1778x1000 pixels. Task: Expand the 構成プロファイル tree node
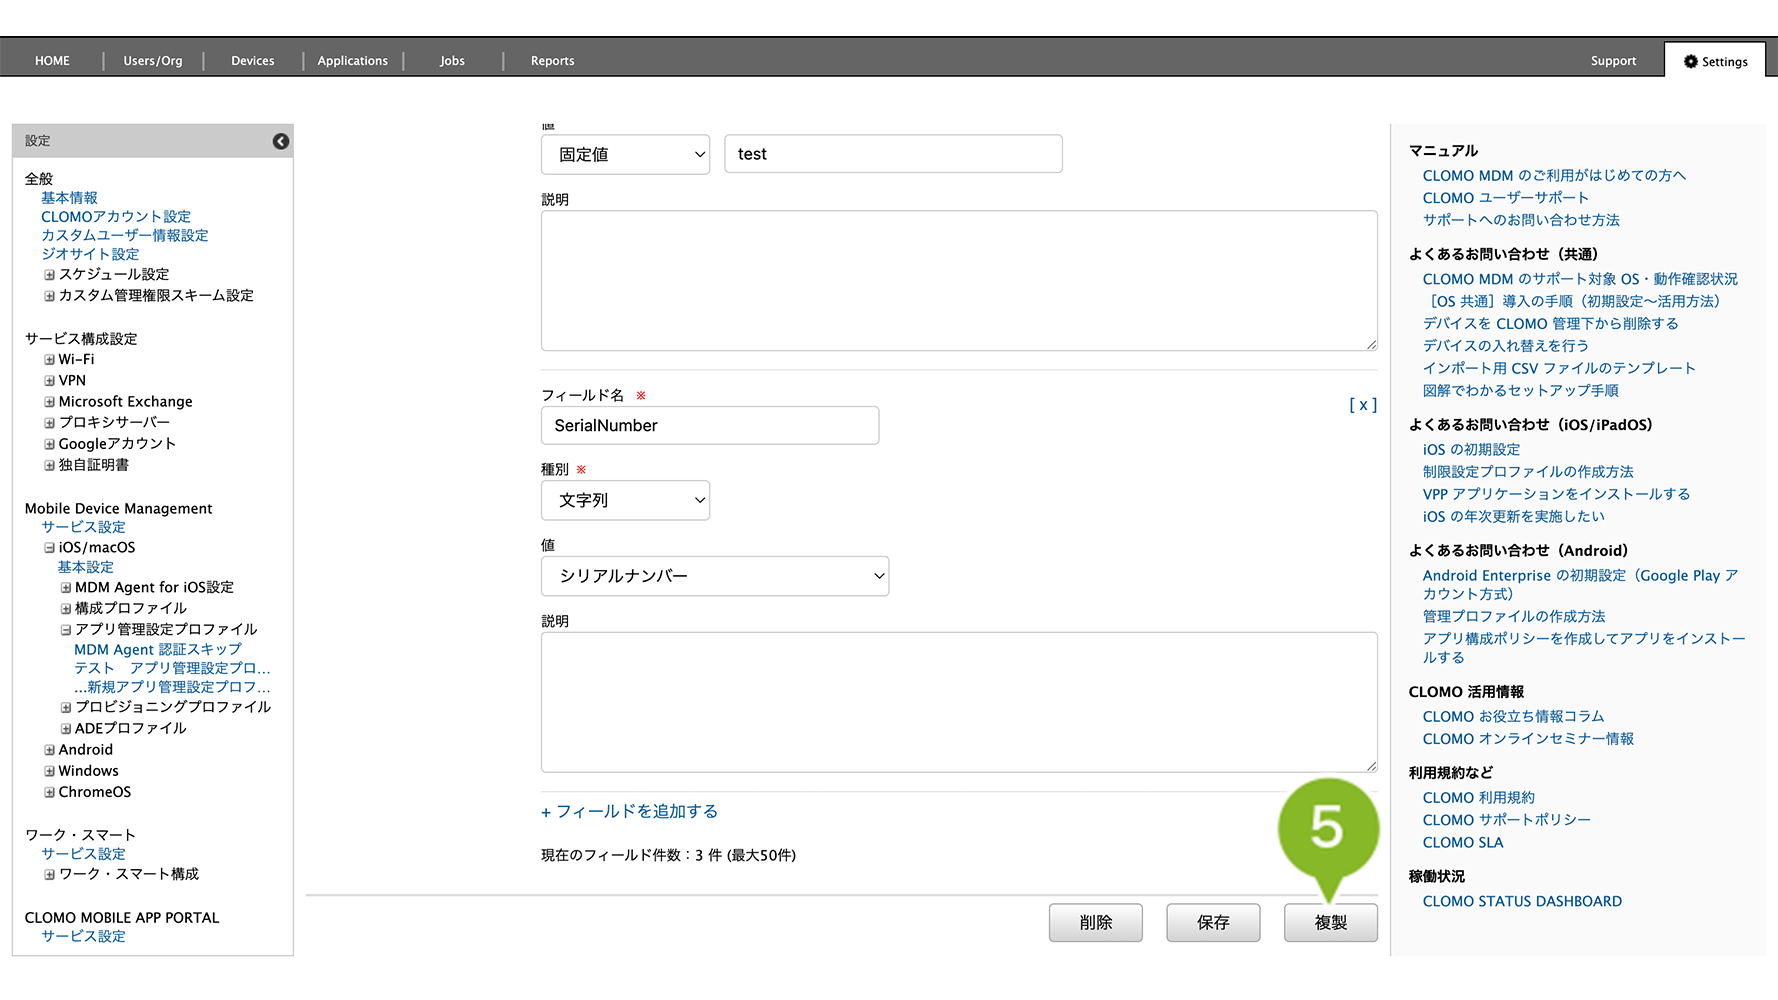coord(66,609)
